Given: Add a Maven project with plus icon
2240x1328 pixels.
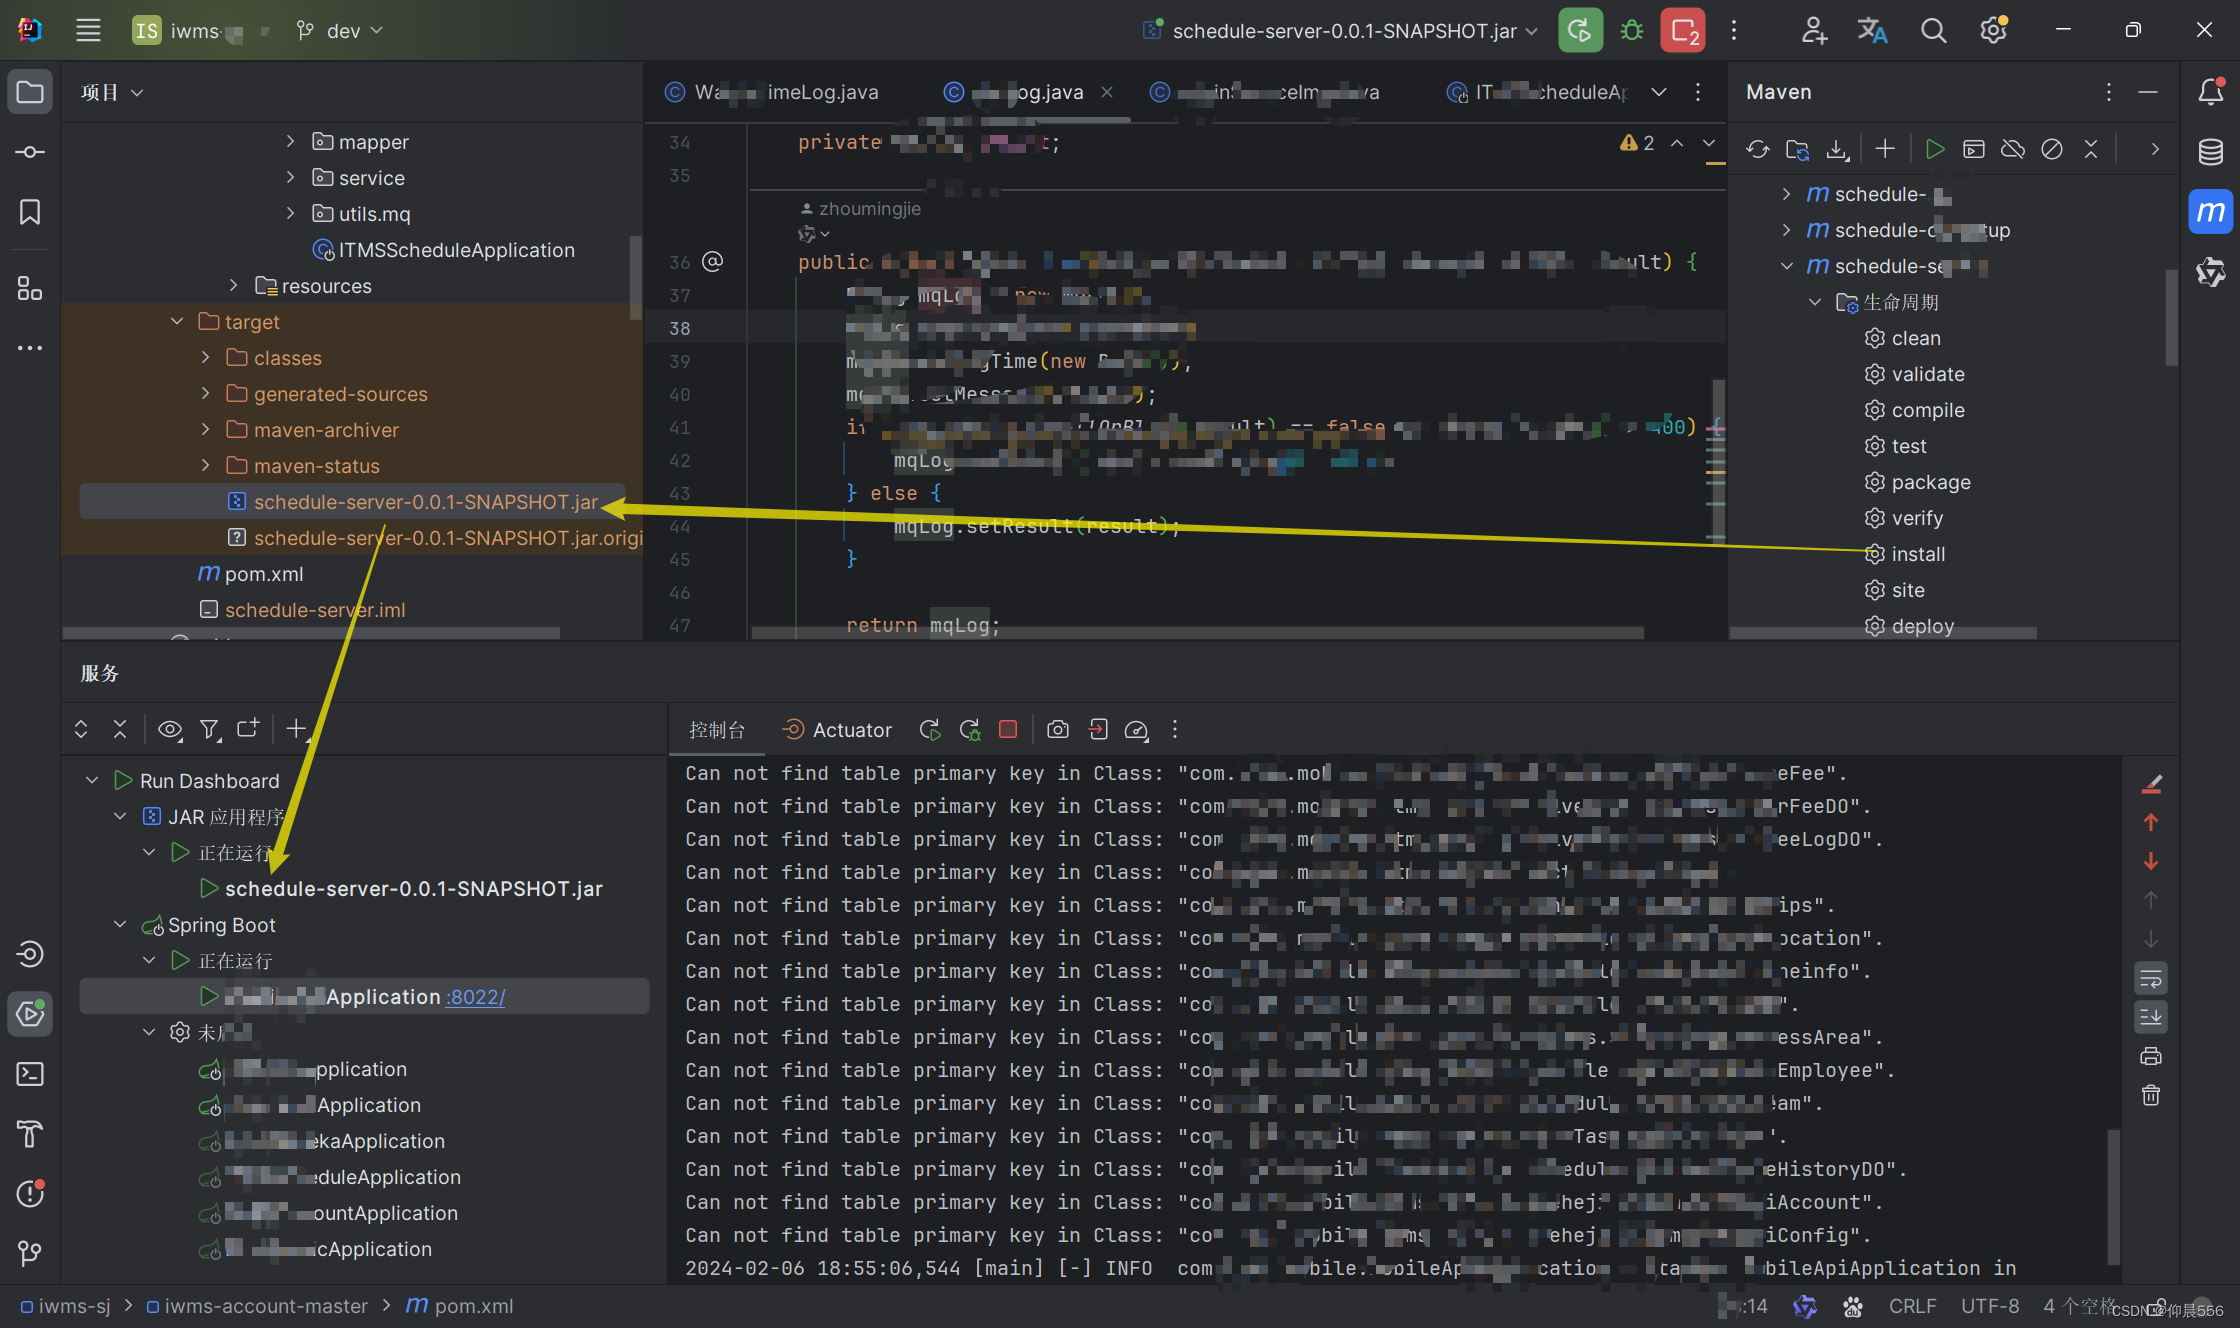Looking at the screenshot, I should (1885, 149).
